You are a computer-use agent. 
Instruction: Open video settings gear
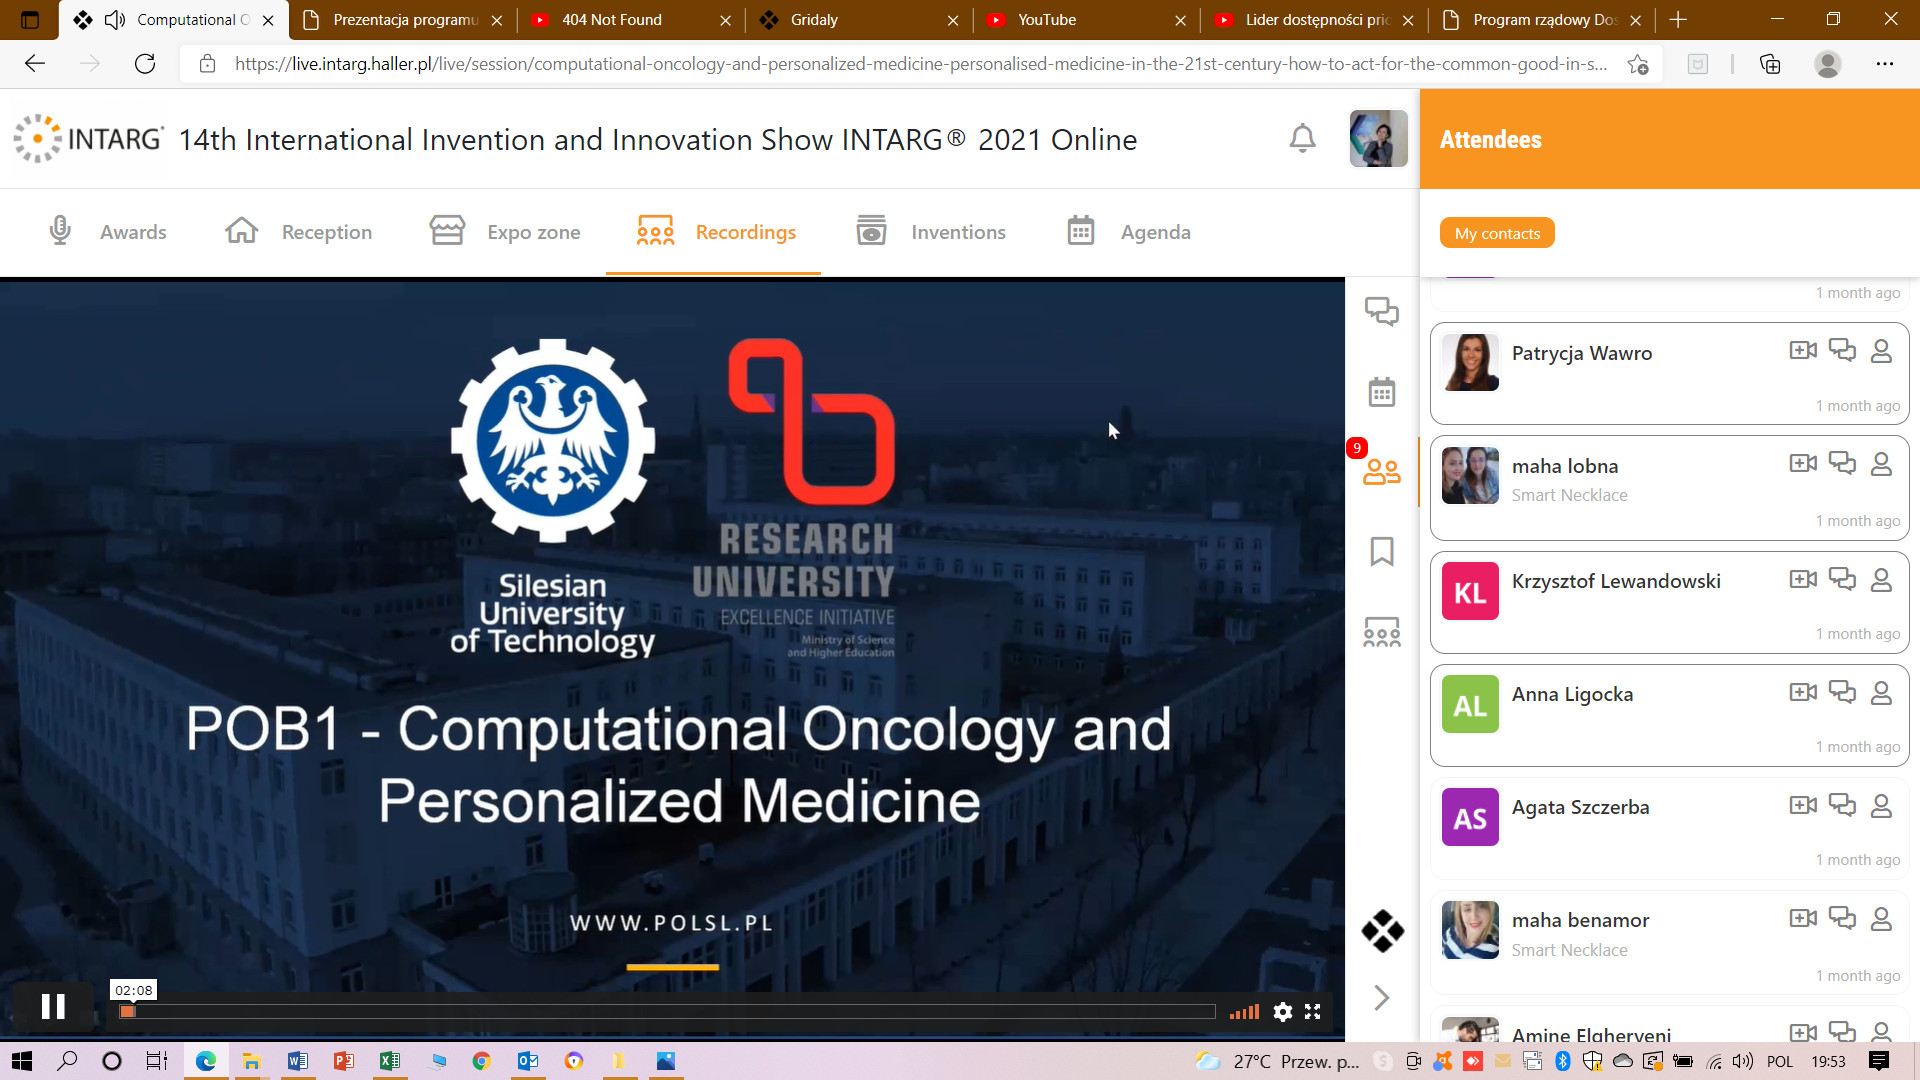1282,1012
